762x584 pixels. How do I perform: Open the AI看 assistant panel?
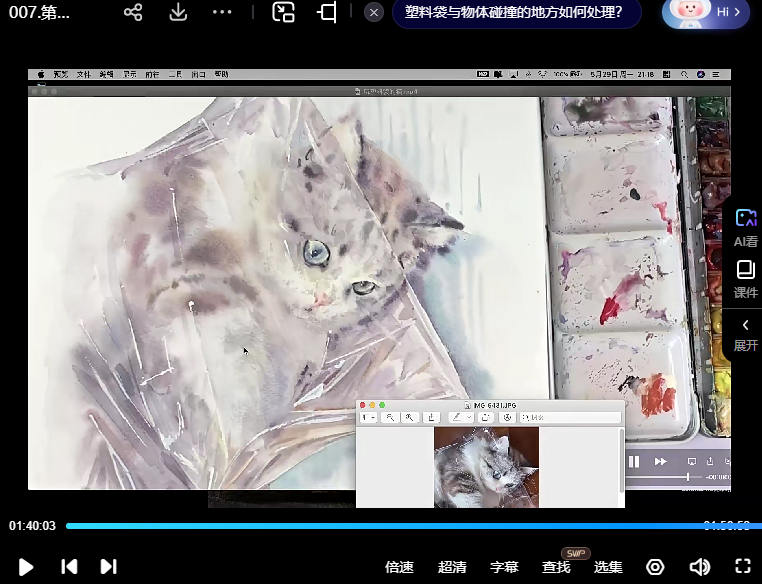pos(745,227)
